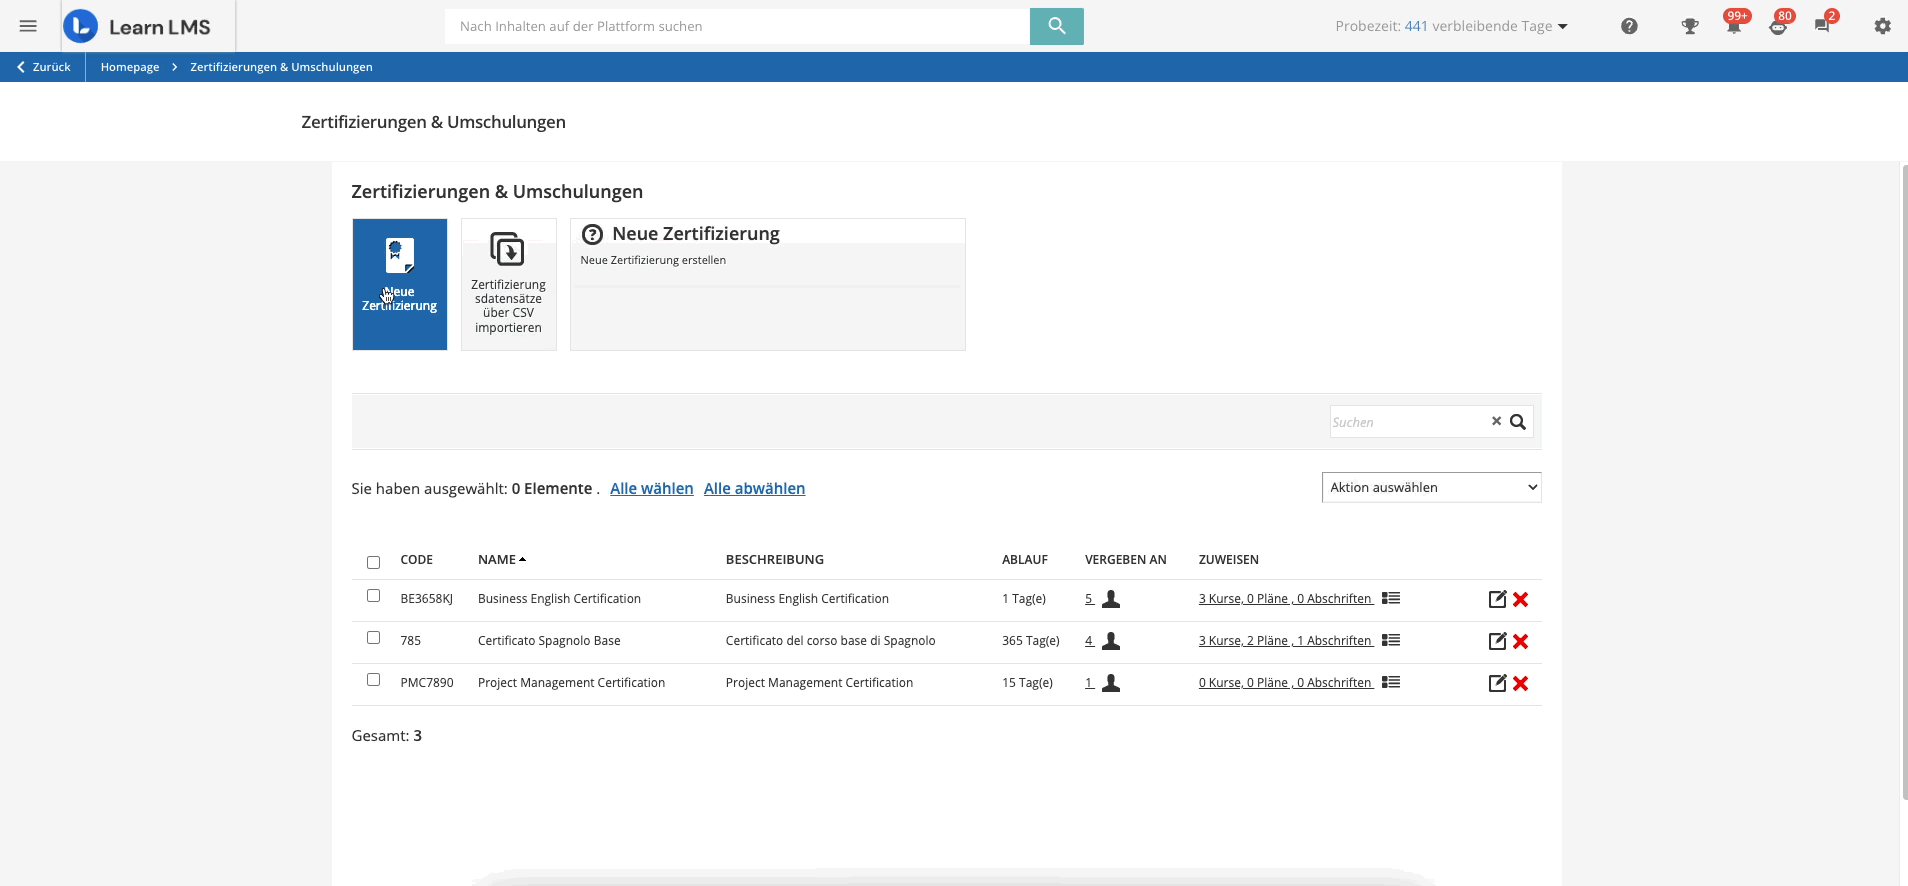1908x886 pixels.
Task: Click awarded count 5 link
Action: pyautogui.click(x=1089, y=599)
